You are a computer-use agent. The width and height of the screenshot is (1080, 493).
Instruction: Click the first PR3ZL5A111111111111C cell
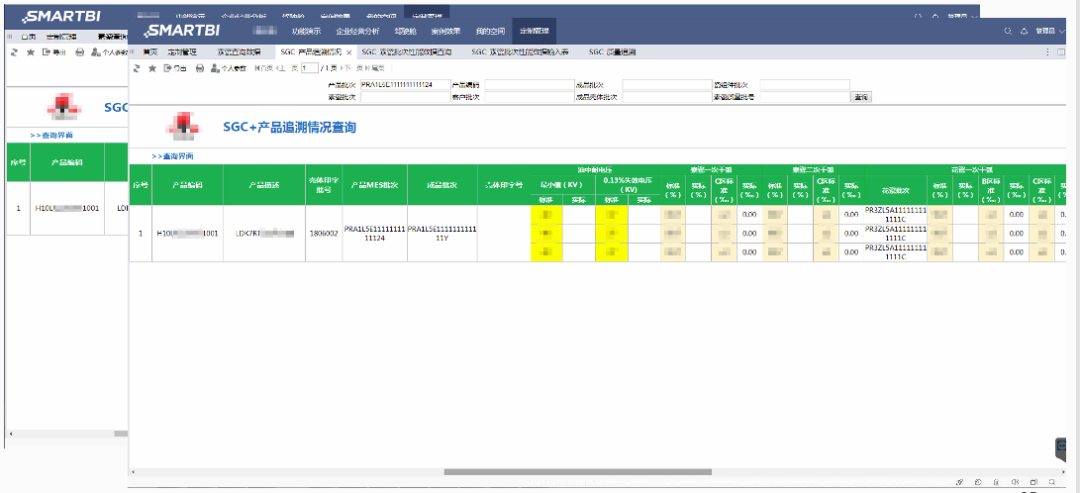[895, 215]
